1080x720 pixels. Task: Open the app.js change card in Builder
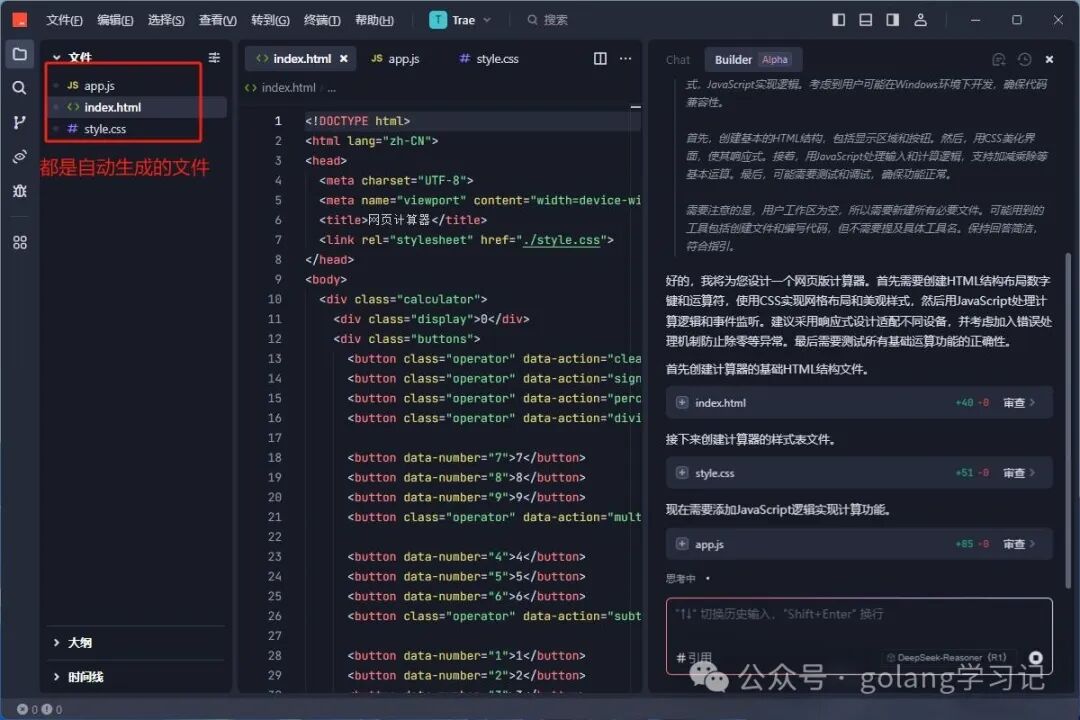coord(858,544)
